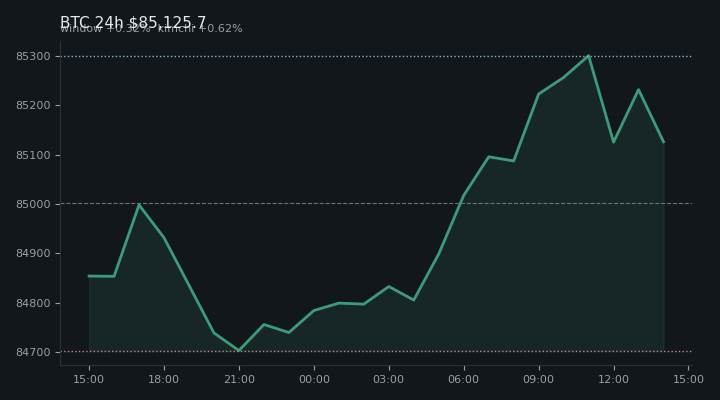The width and height of the screenshot is (720, 400).
Task: Click the BTC 24h $85,125.7 title
Action: 133,22
